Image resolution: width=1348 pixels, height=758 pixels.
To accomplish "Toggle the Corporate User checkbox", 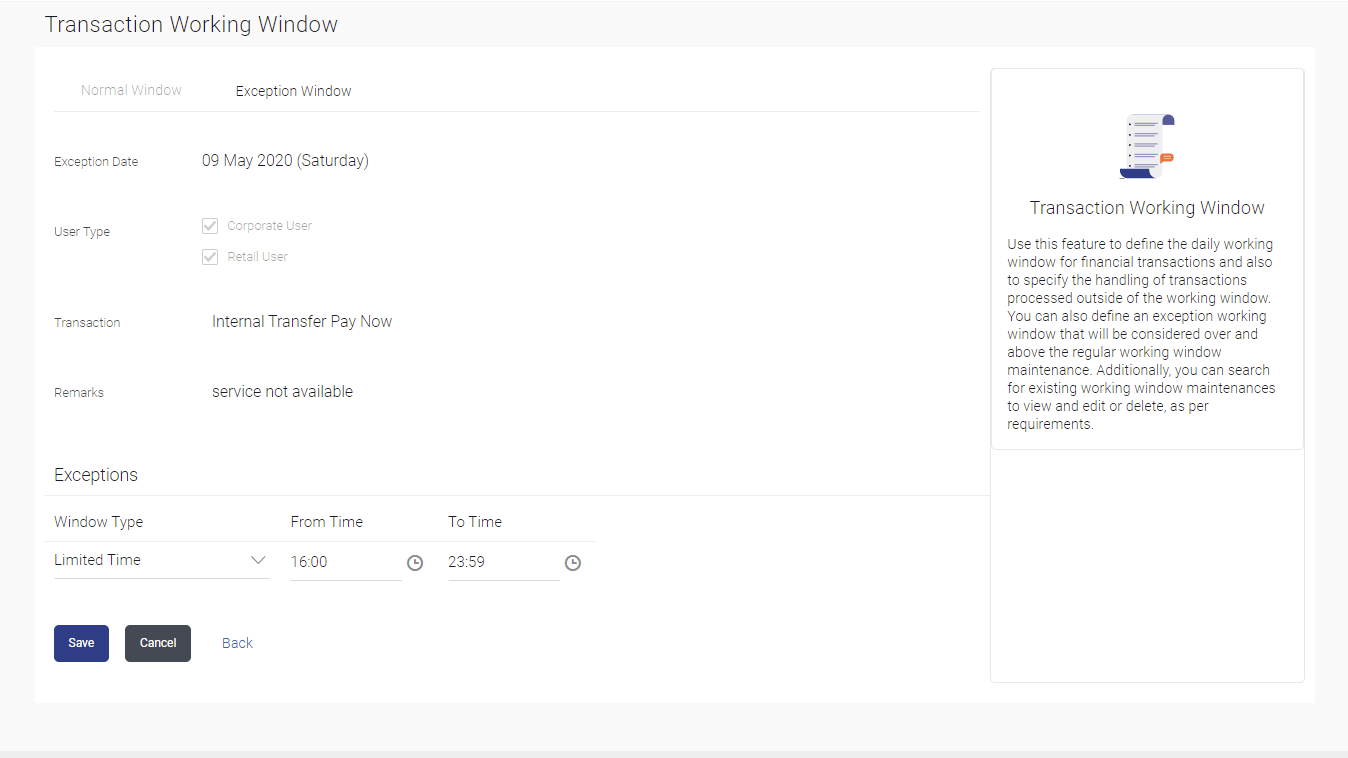I will coord(210,225).
